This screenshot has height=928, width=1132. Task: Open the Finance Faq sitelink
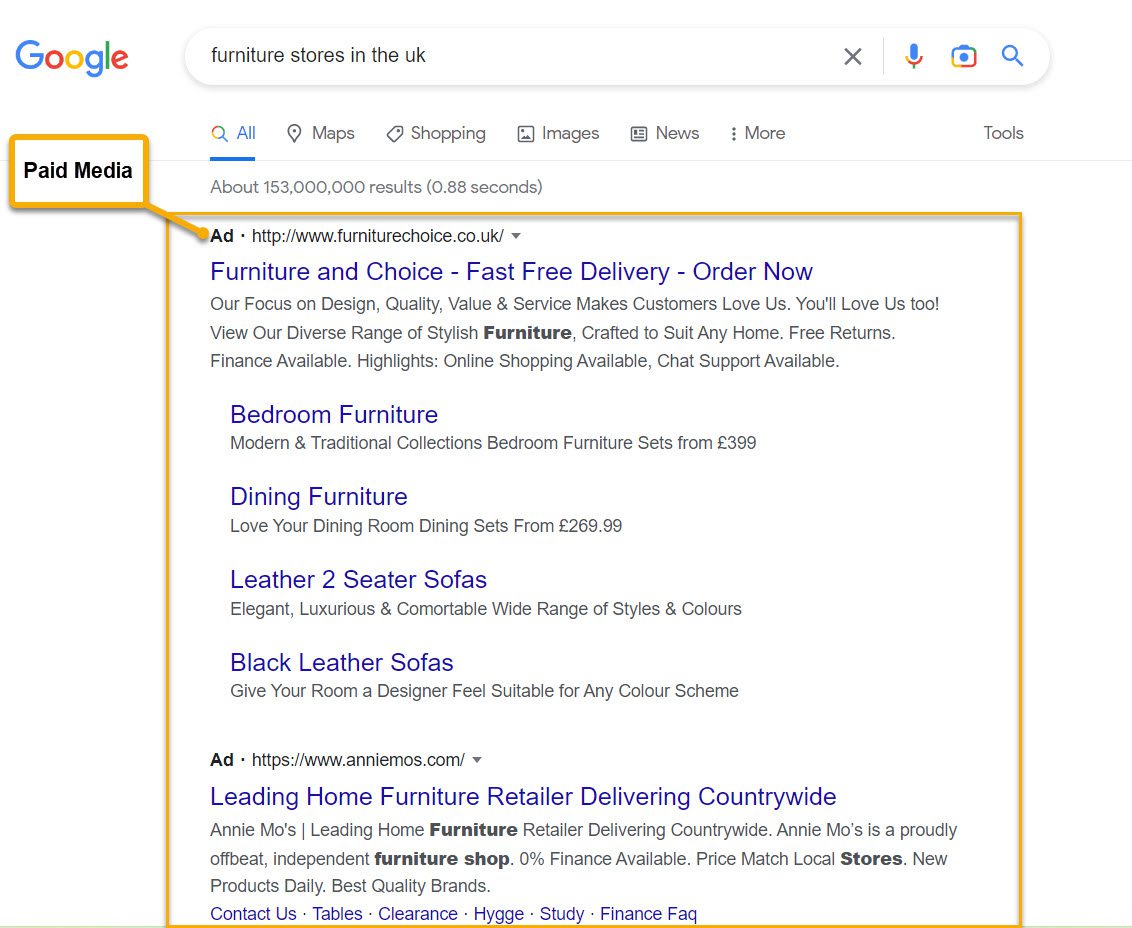(x=648, y=914)
